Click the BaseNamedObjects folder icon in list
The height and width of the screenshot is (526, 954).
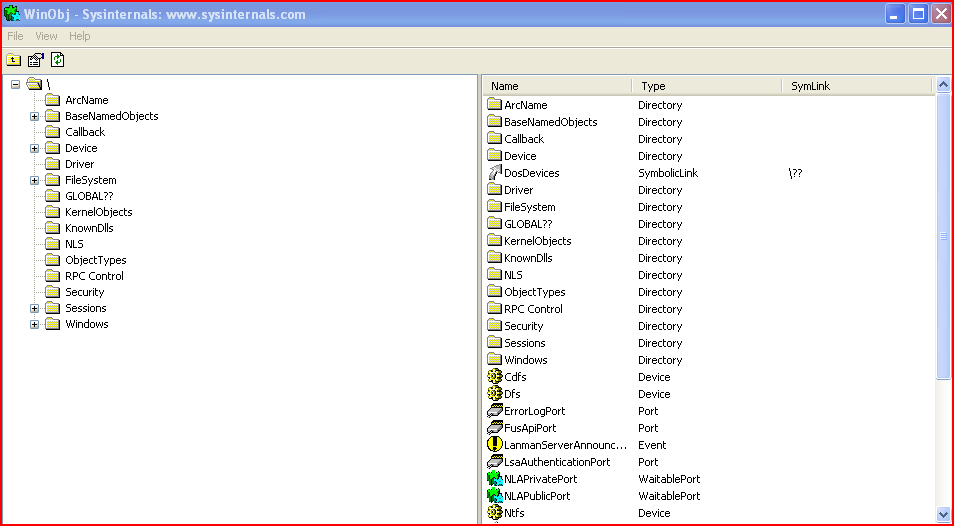(495, 122)
